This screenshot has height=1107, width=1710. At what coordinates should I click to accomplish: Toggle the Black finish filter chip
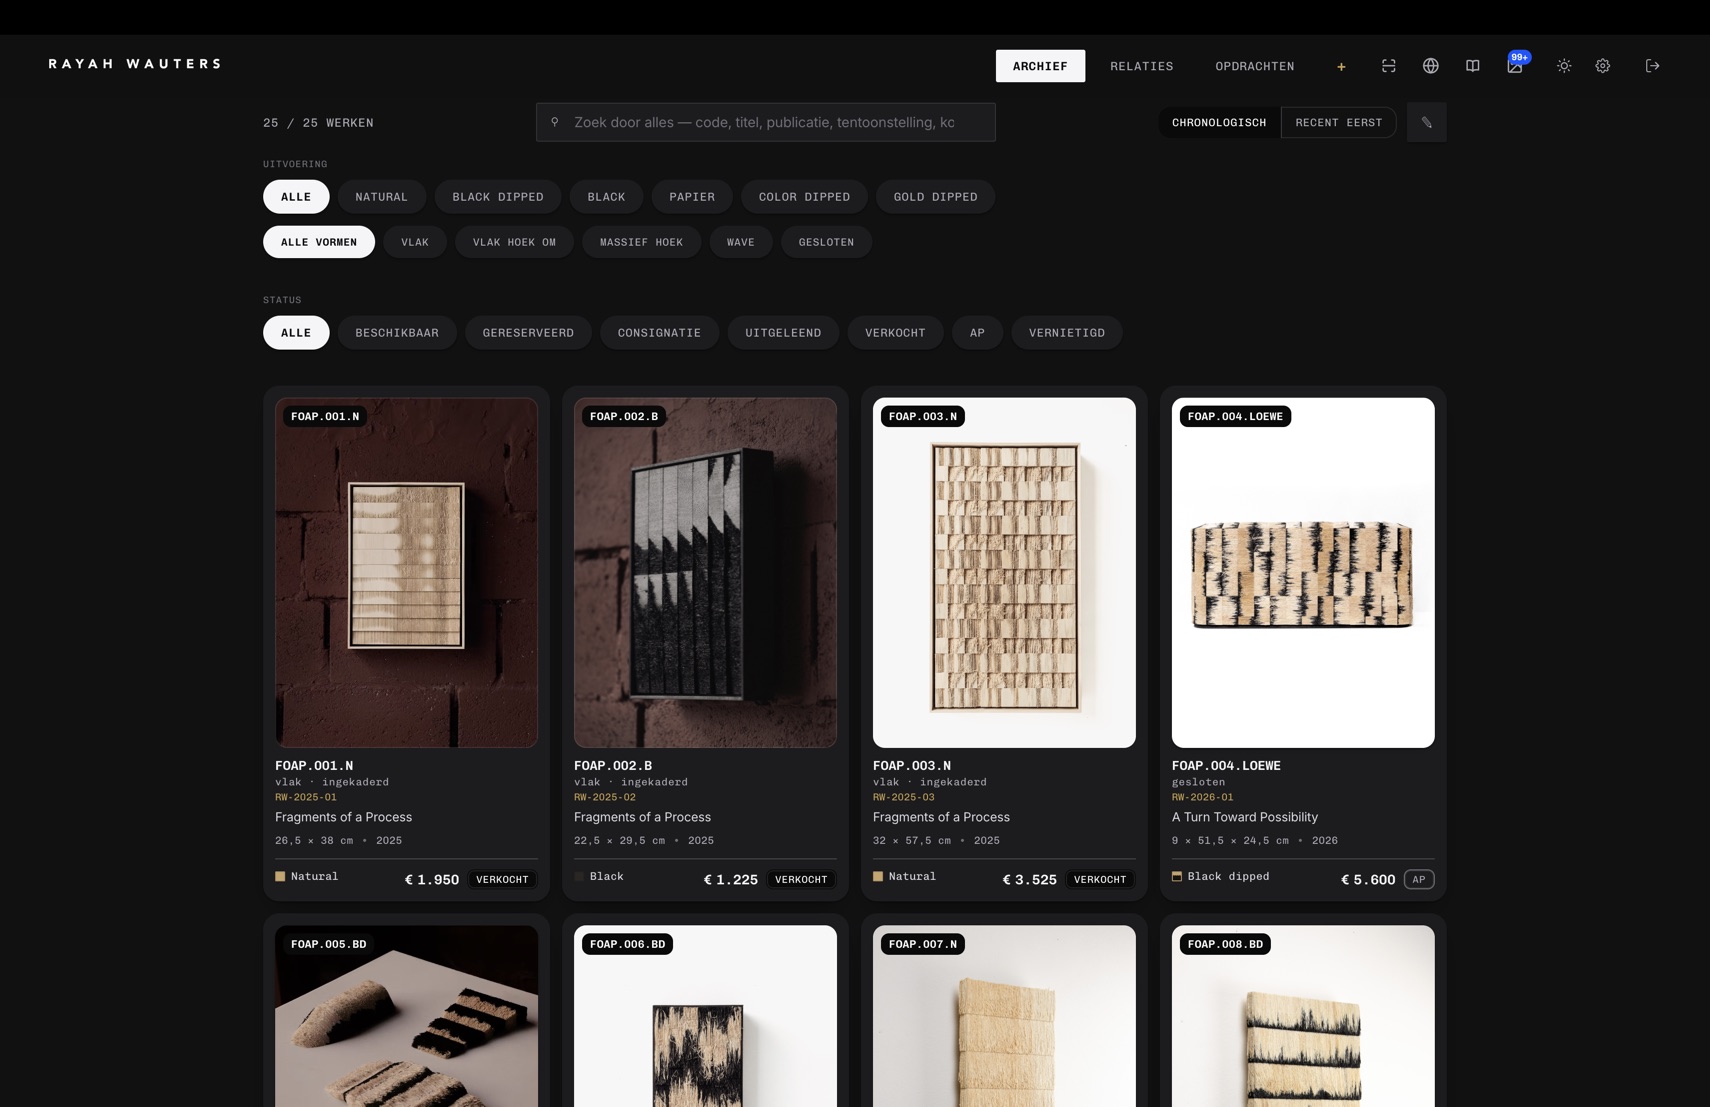606,197
